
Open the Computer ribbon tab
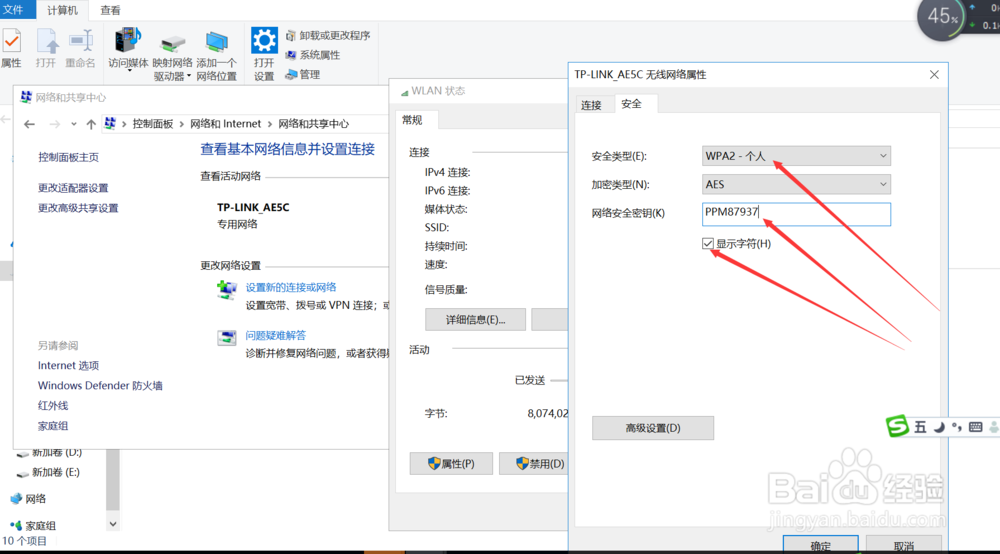tap(62, 10)
